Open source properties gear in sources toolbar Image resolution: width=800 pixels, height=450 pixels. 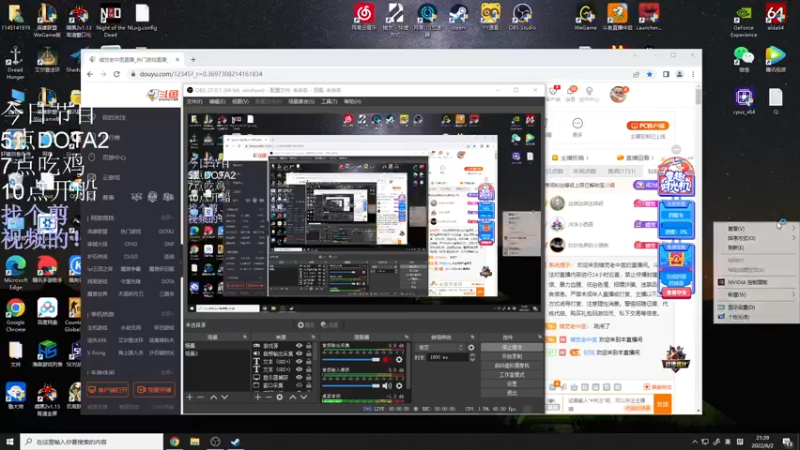[x=280, y=397]
